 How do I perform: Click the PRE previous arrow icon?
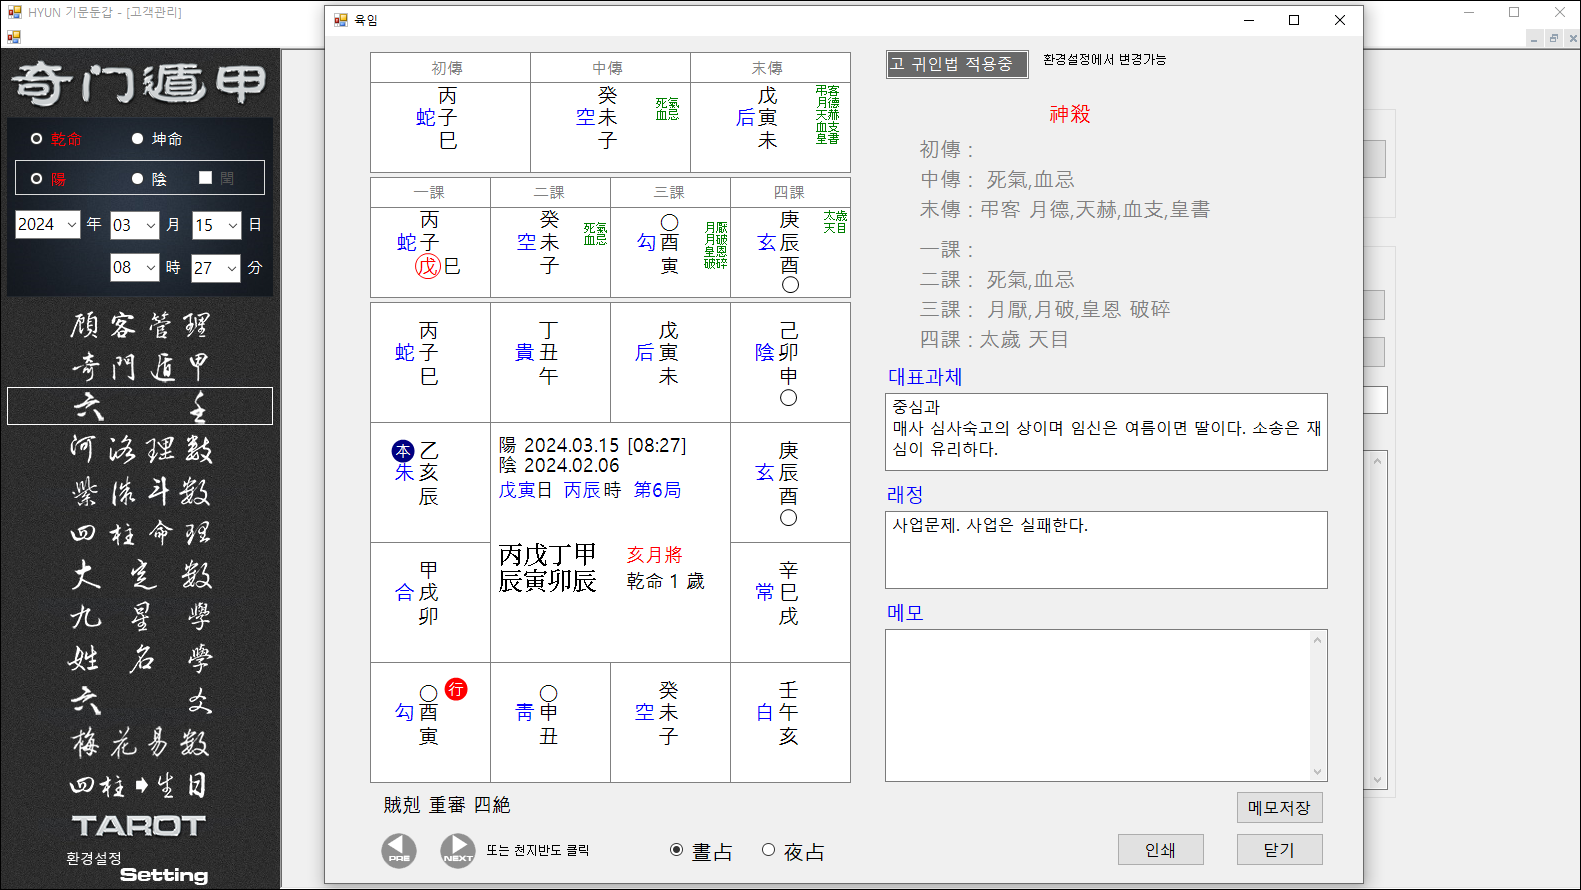pos(399,850)
